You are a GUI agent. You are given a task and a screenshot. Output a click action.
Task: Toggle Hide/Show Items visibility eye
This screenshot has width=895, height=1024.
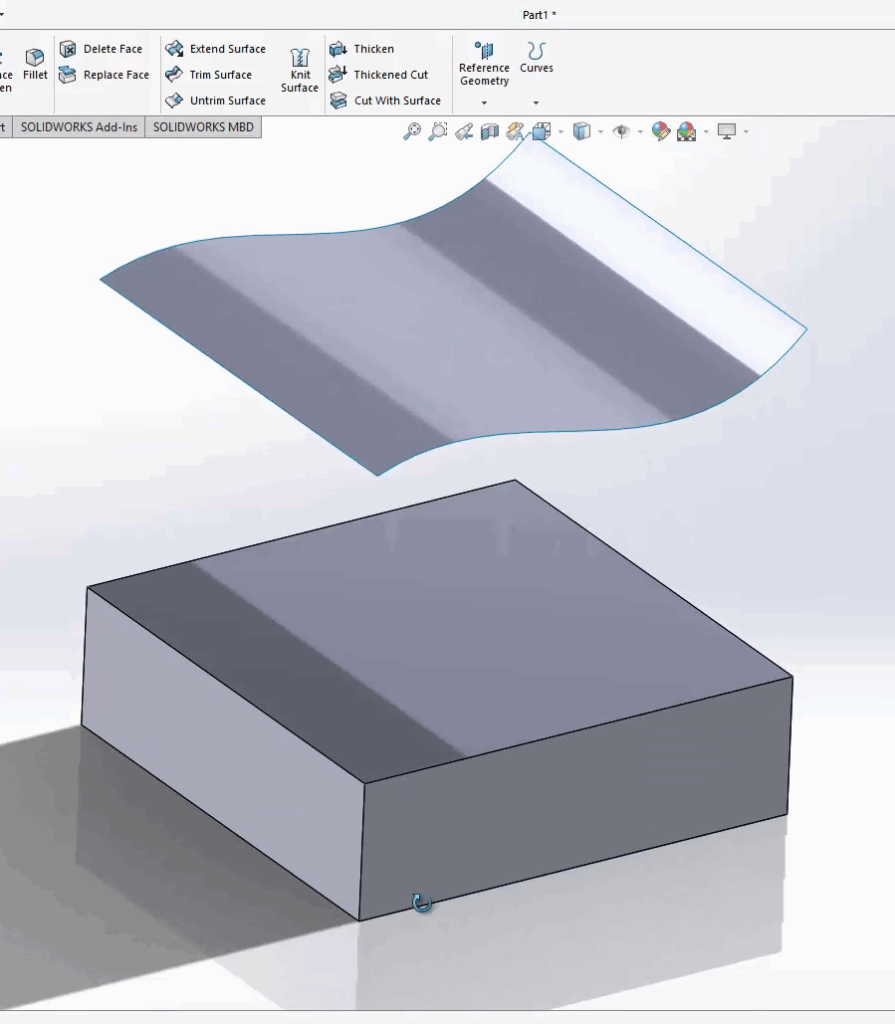(x=621, y=129)
